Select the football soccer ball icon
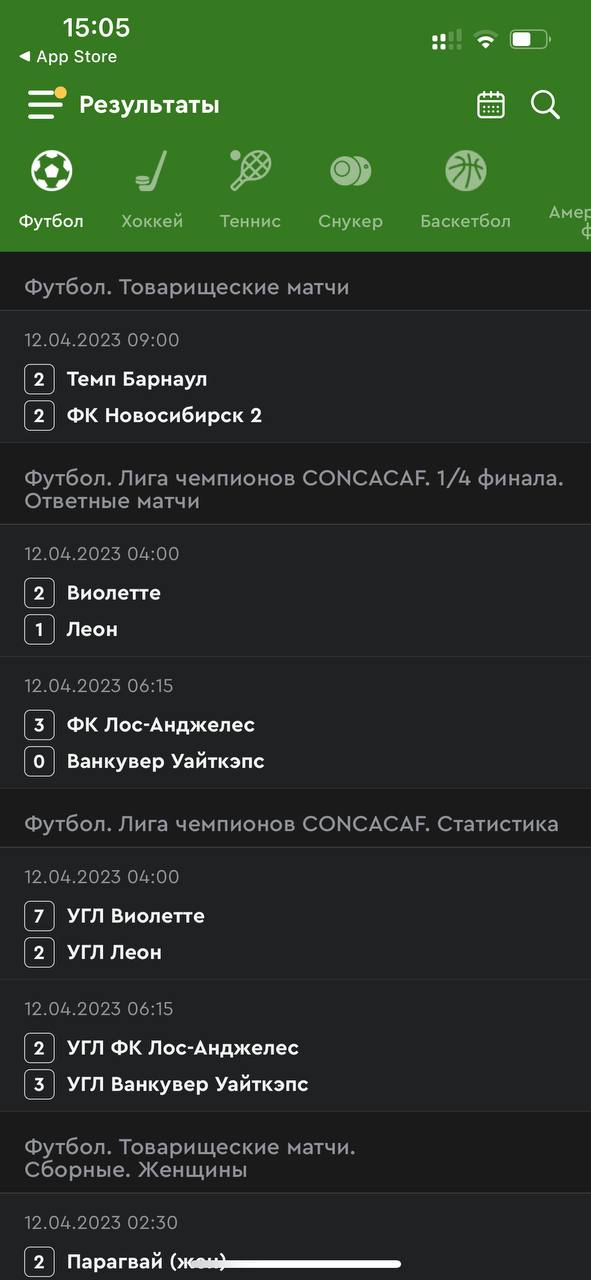This screenshot has height=1280, width=591. (51, 171)
